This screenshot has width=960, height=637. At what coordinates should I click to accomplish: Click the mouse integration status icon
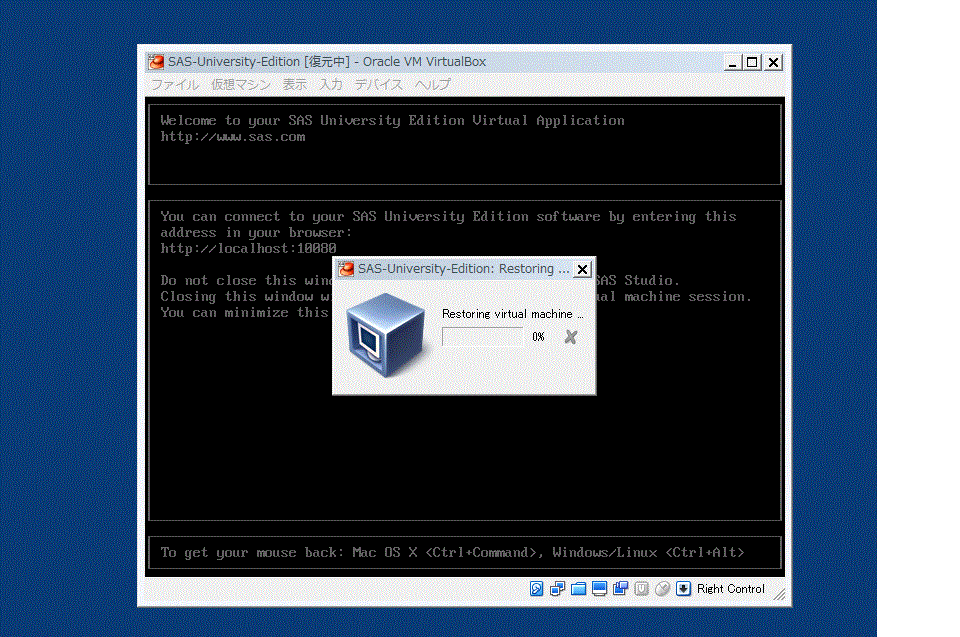(x=662, y=589)
